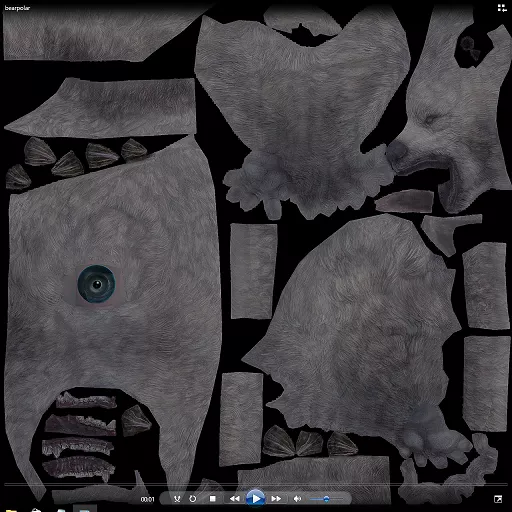Click the third taskbar icon

61,510
